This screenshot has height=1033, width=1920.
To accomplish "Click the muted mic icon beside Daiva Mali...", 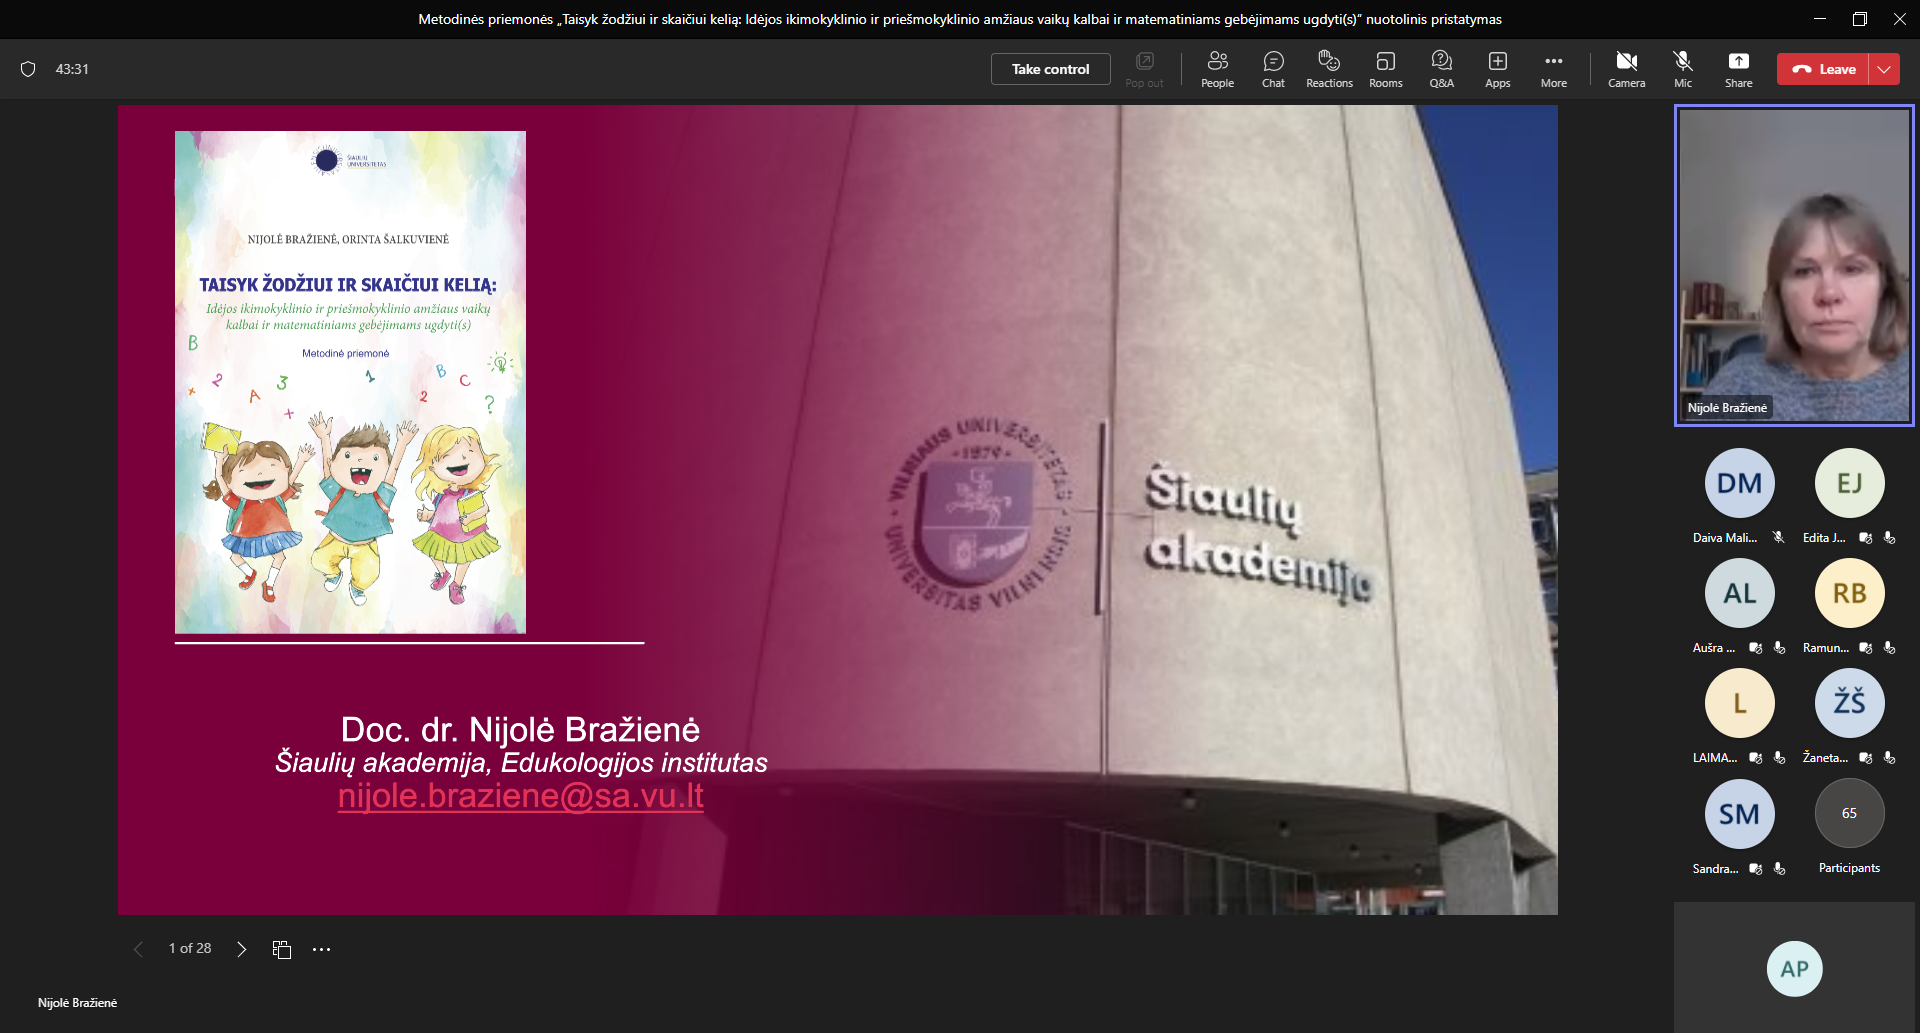I will [1779, 538].
